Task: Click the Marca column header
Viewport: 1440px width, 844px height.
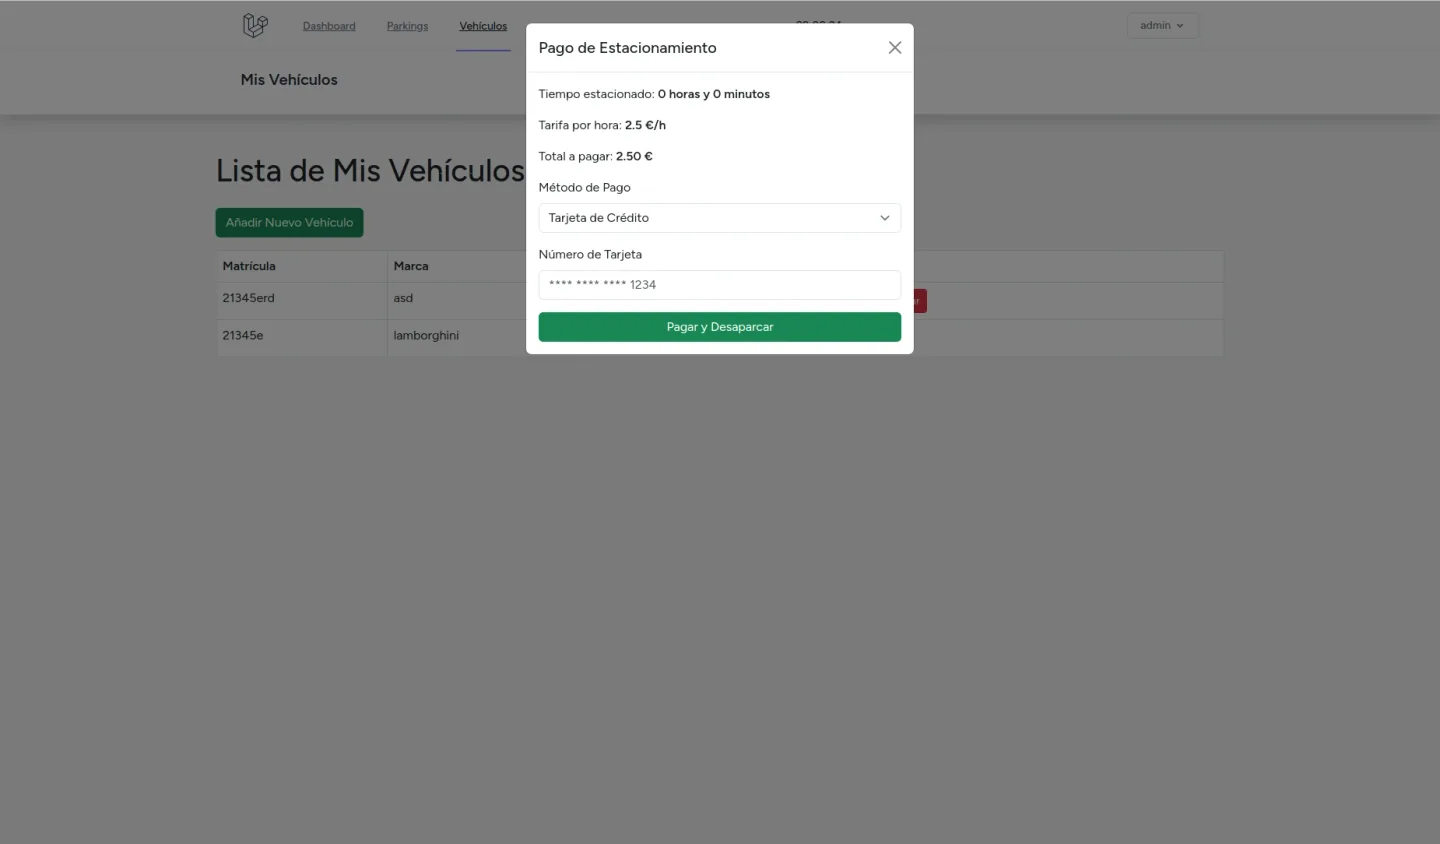Action: coord(411,266)
